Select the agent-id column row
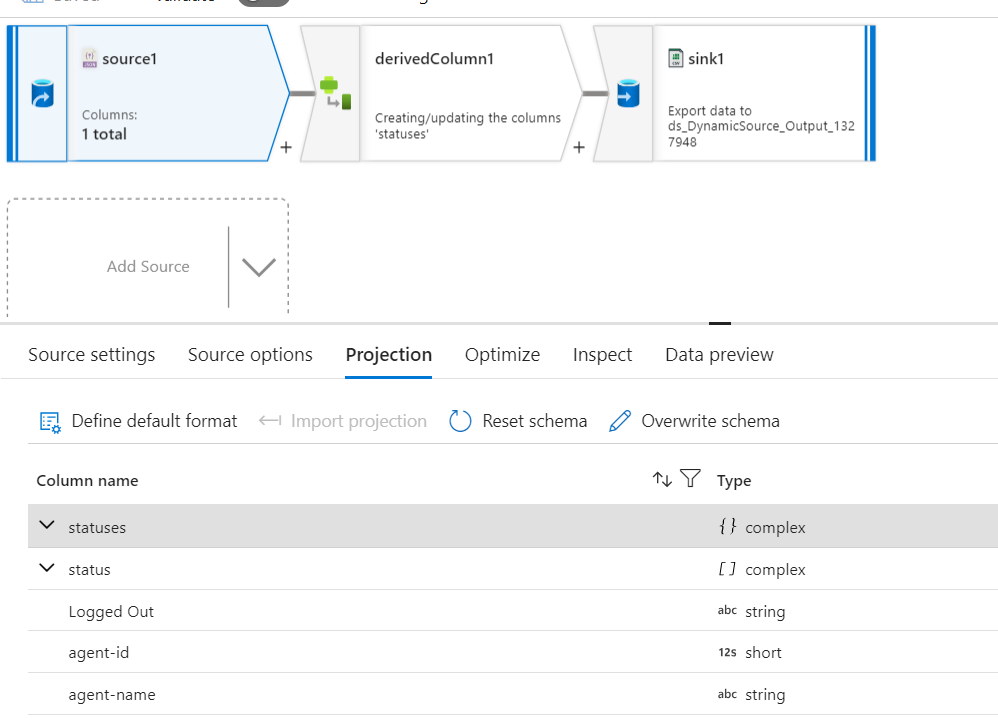Screen dimensions: 998x720 point(99,653)
